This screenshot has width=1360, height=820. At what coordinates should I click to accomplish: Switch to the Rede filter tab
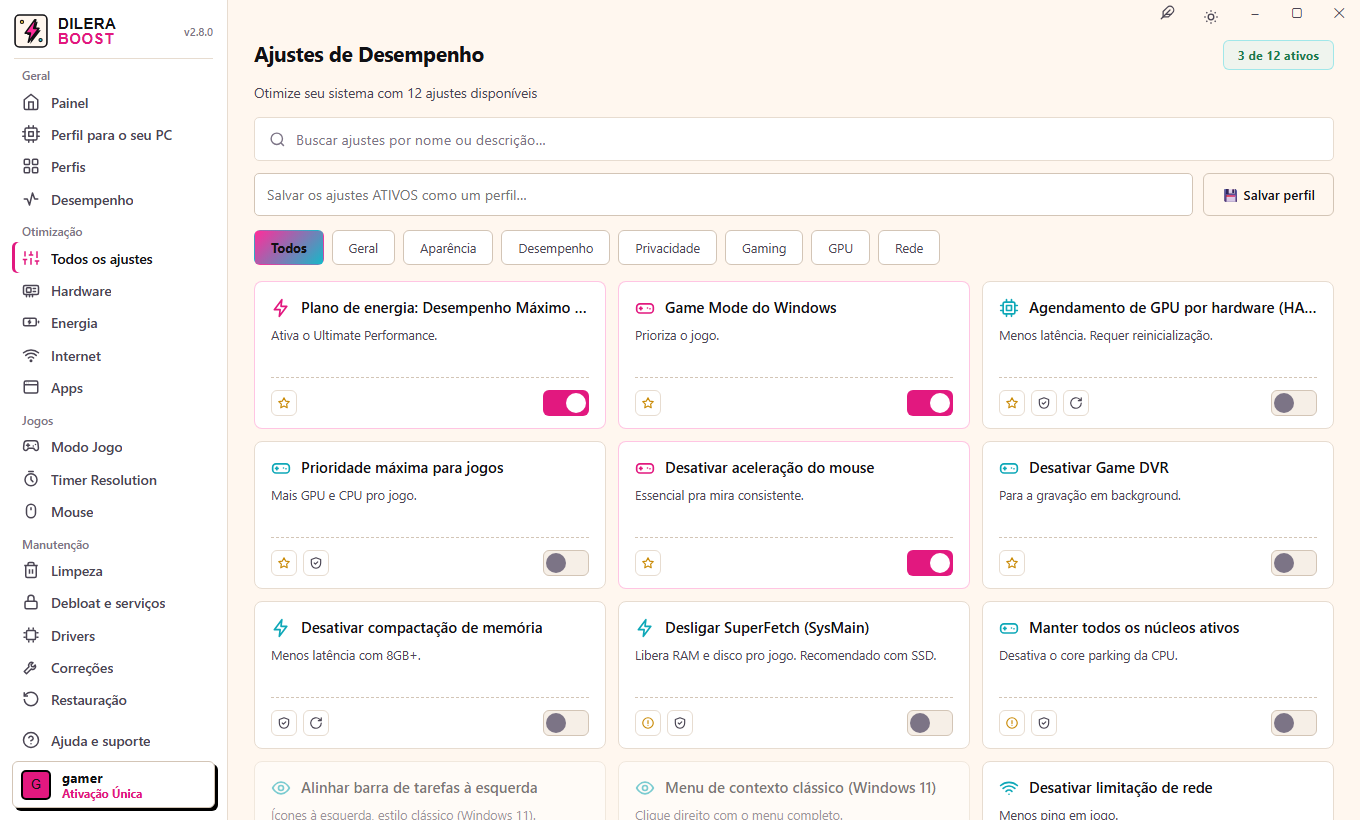909,248
